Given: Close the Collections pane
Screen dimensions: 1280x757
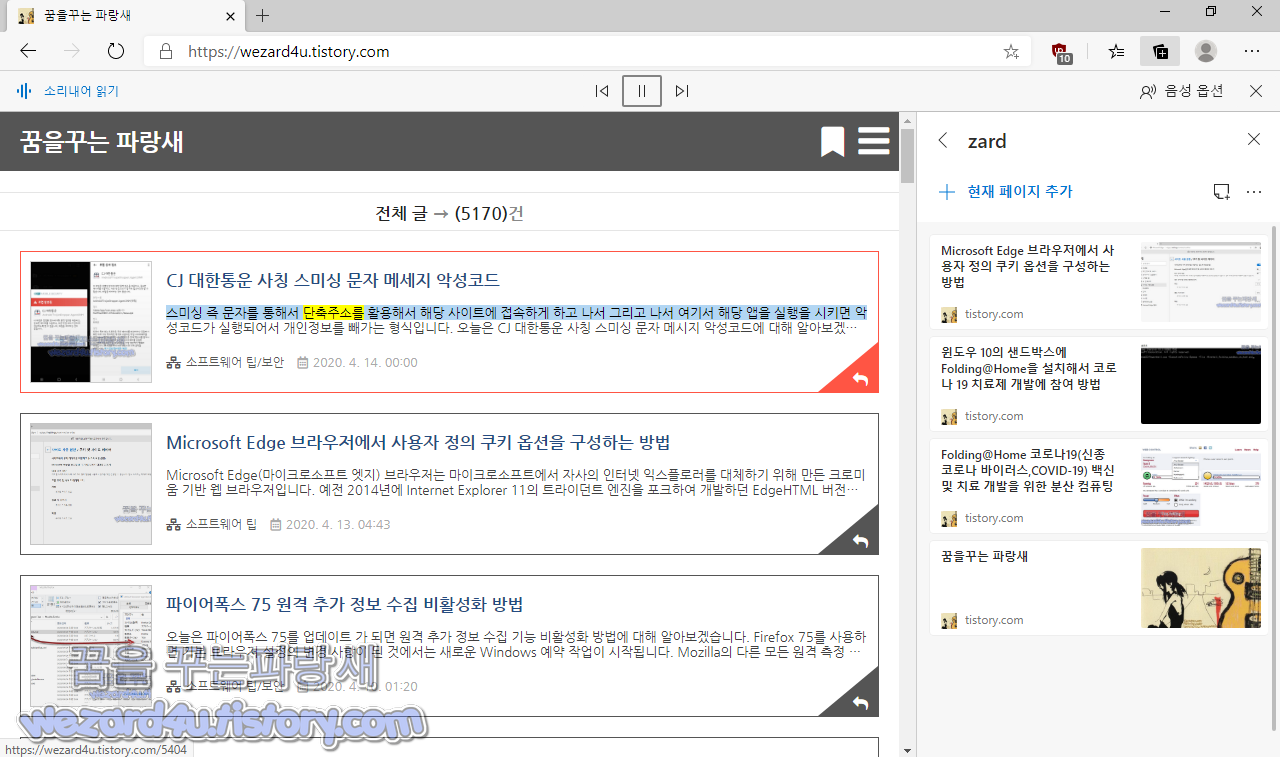Looking at the screenshot, I should (x=1254, y=140).
